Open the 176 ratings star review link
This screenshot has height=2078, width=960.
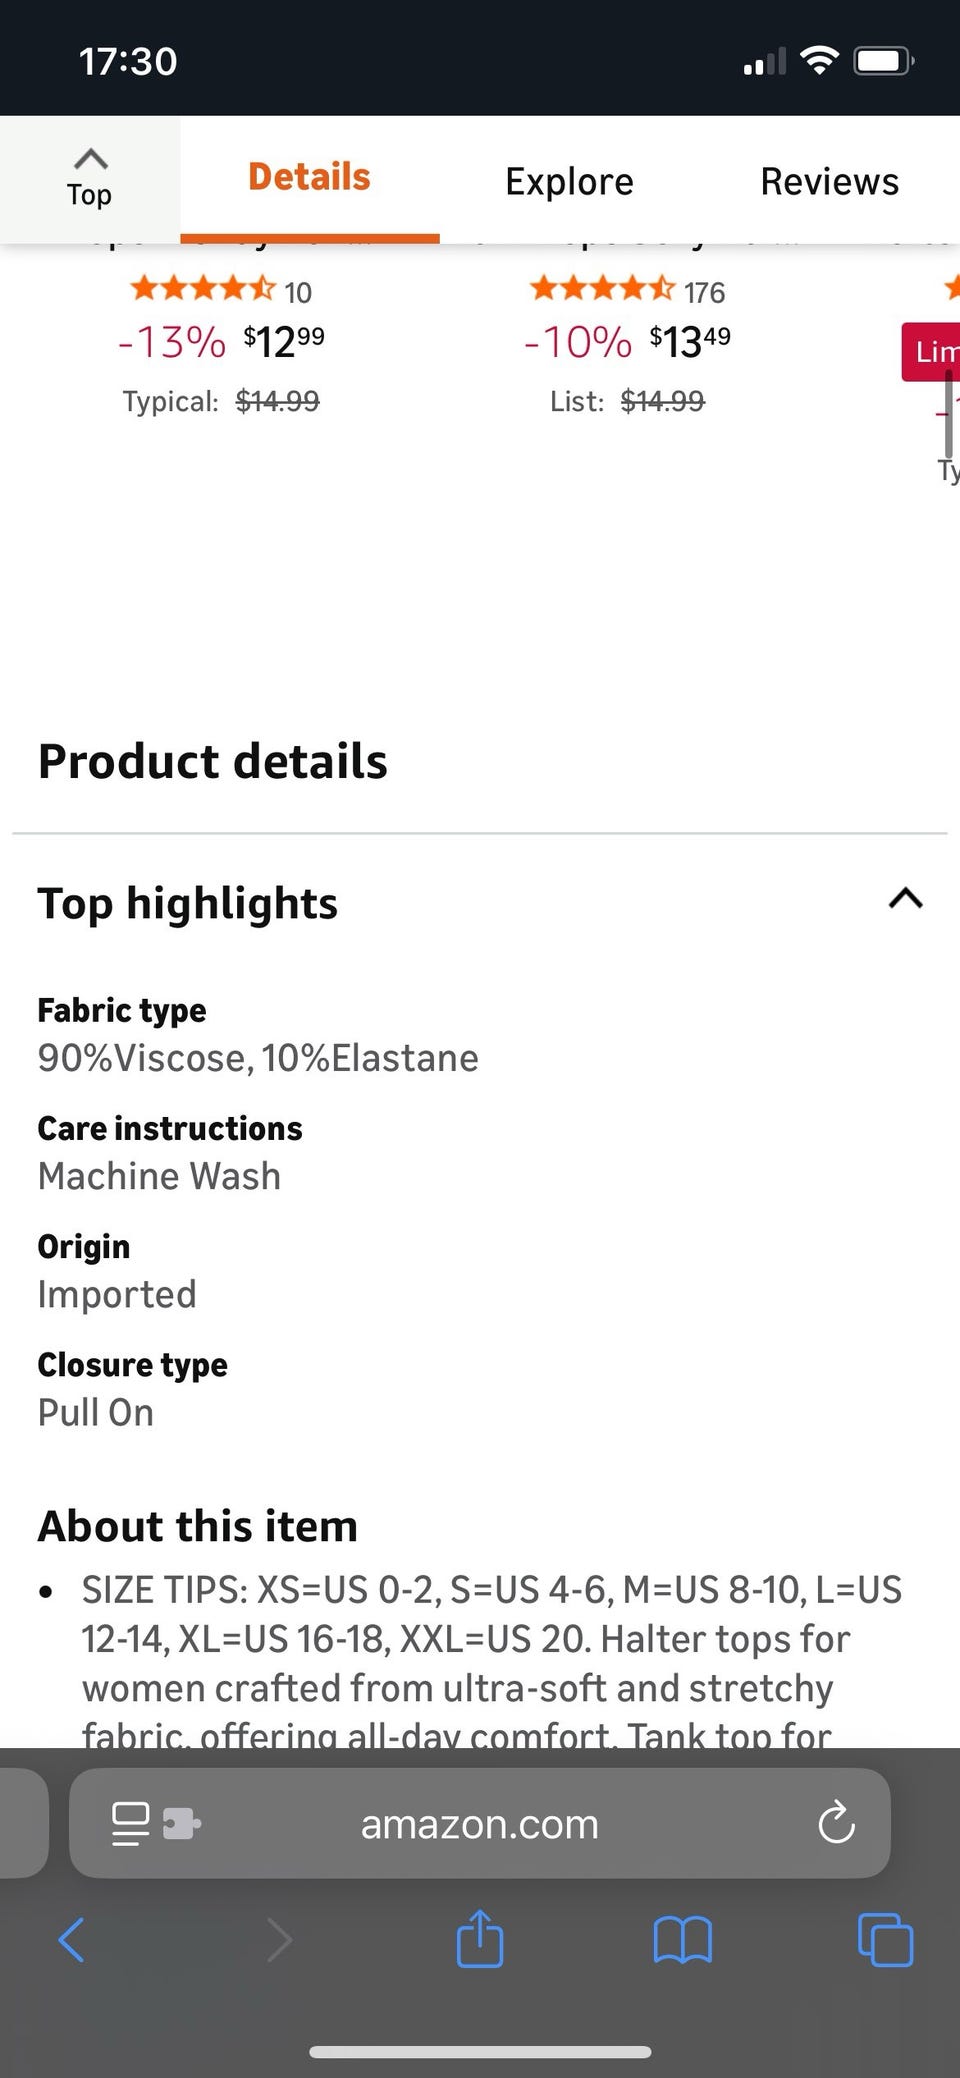(x=627, y=291)
